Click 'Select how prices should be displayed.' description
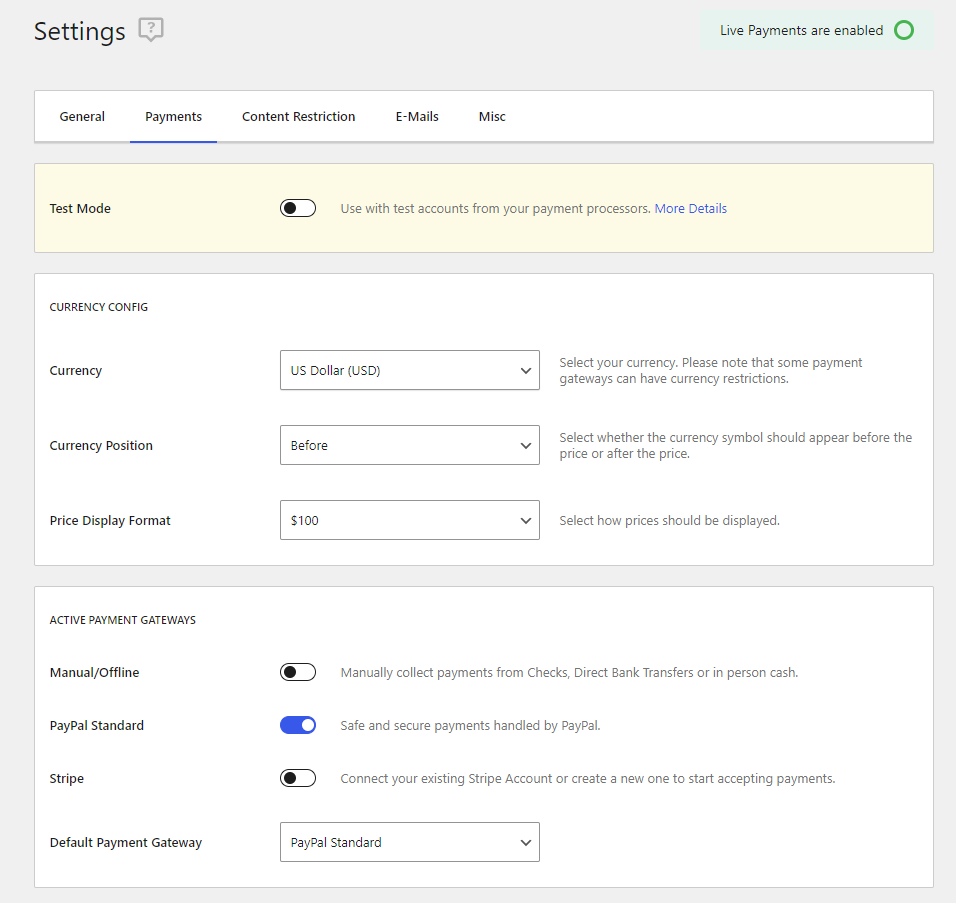Image resolution: width=956 pixels, height=903 pixels. point(669,521)
